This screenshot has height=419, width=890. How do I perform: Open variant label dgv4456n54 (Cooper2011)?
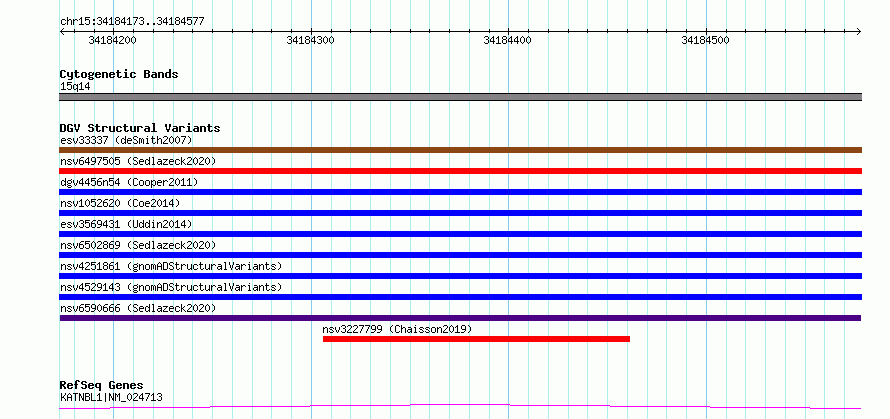(129, 182)
